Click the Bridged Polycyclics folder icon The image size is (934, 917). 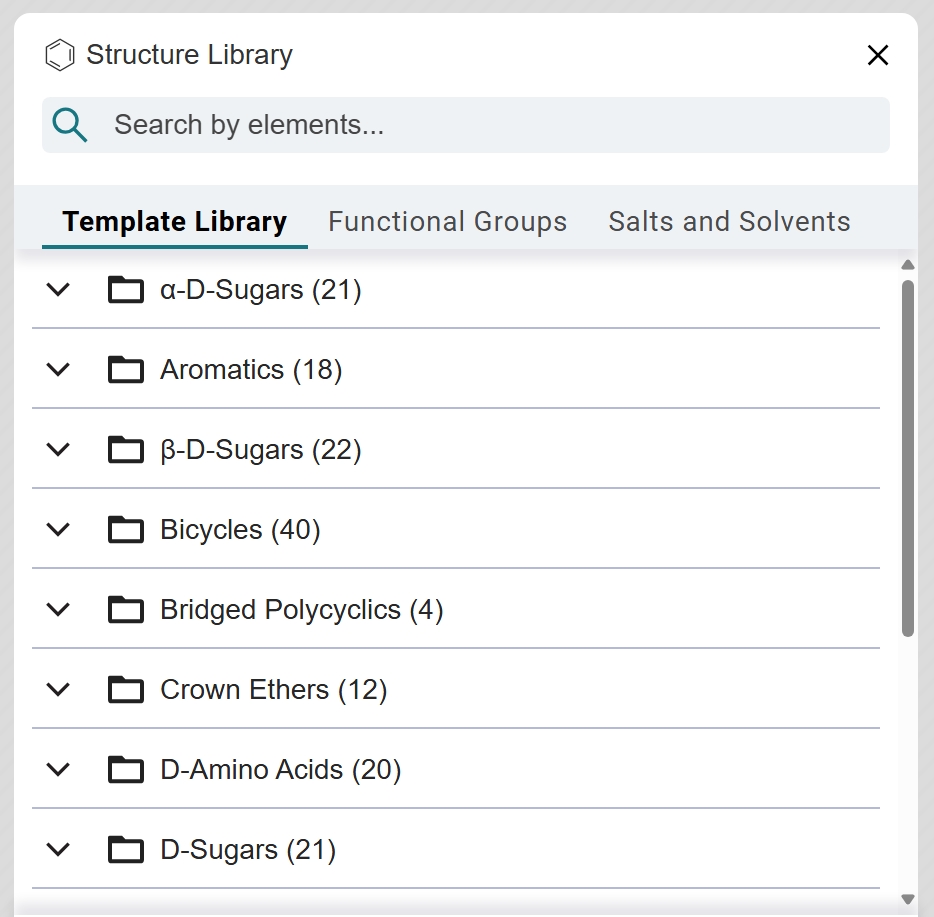click(x=126, y=610)
